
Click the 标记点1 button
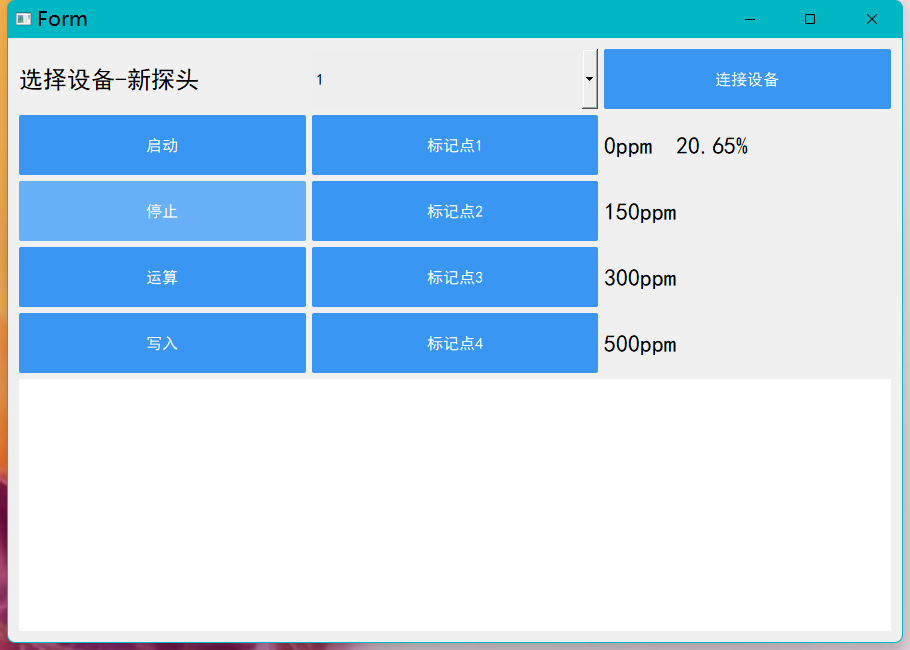tap(454, 145)
